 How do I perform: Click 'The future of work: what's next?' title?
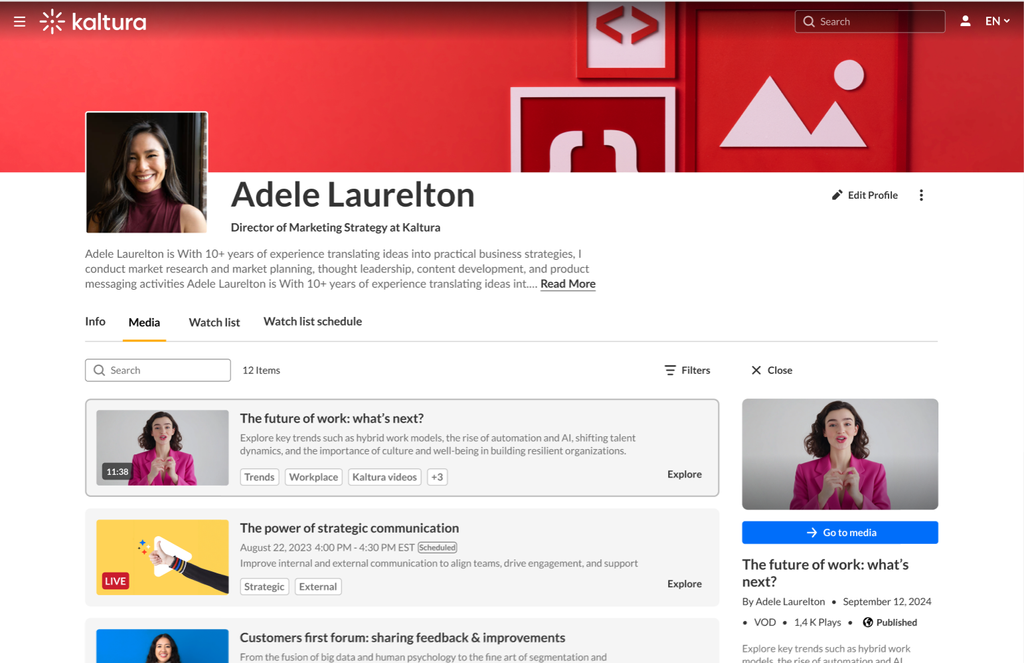pos(332,419)
